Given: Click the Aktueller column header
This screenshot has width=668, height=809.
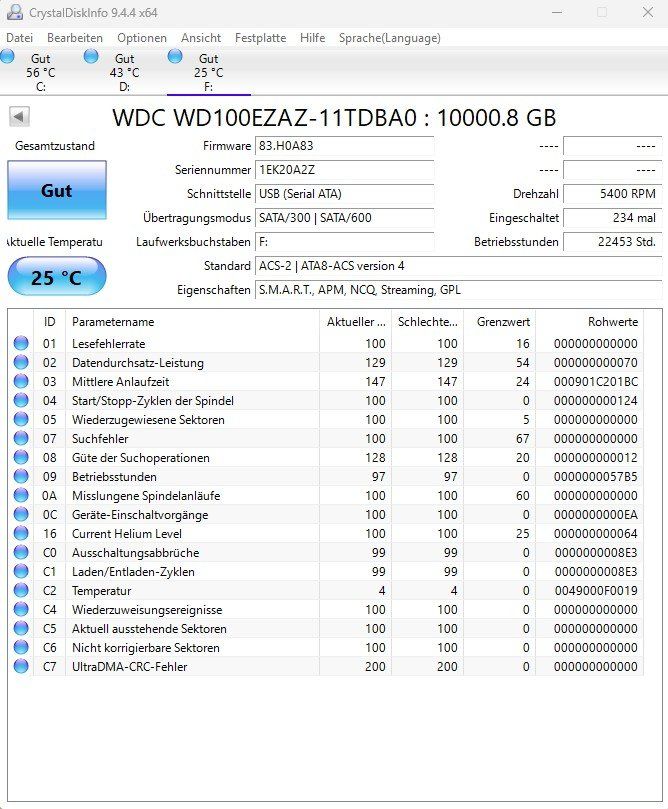Looking at the screenshot, I should [x=355, y=322].
